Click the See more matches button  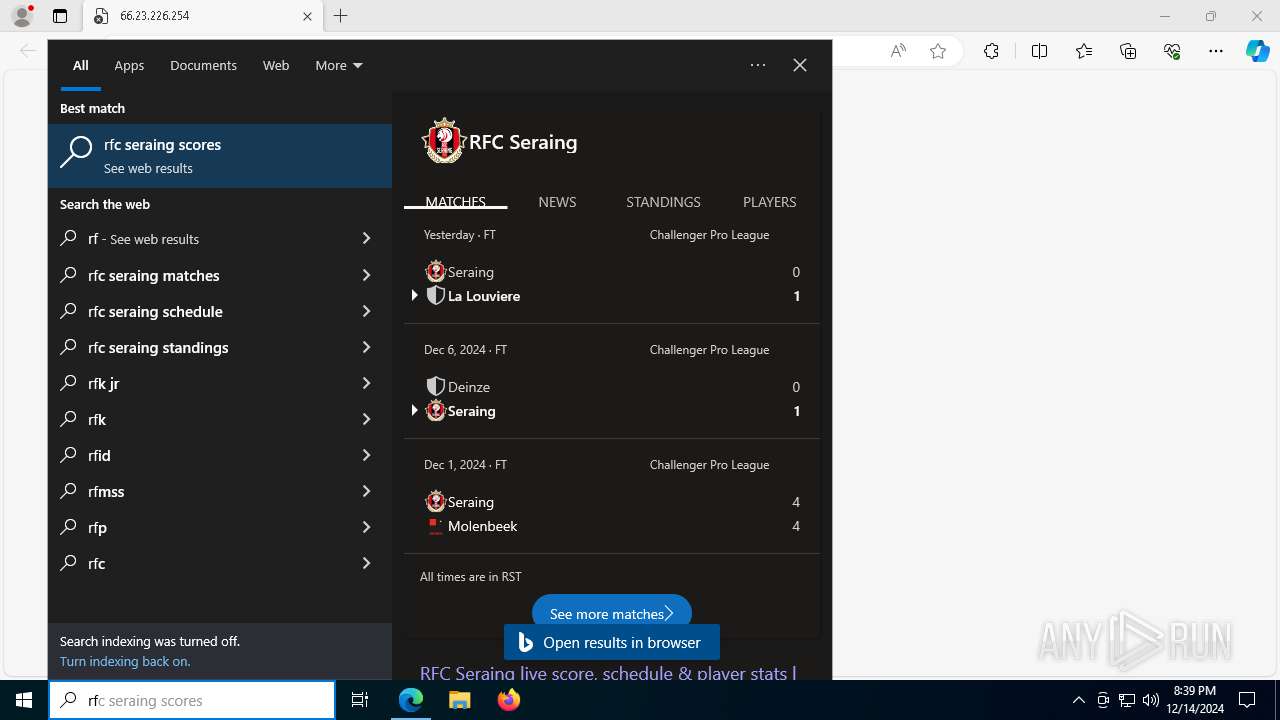point(611,613)
